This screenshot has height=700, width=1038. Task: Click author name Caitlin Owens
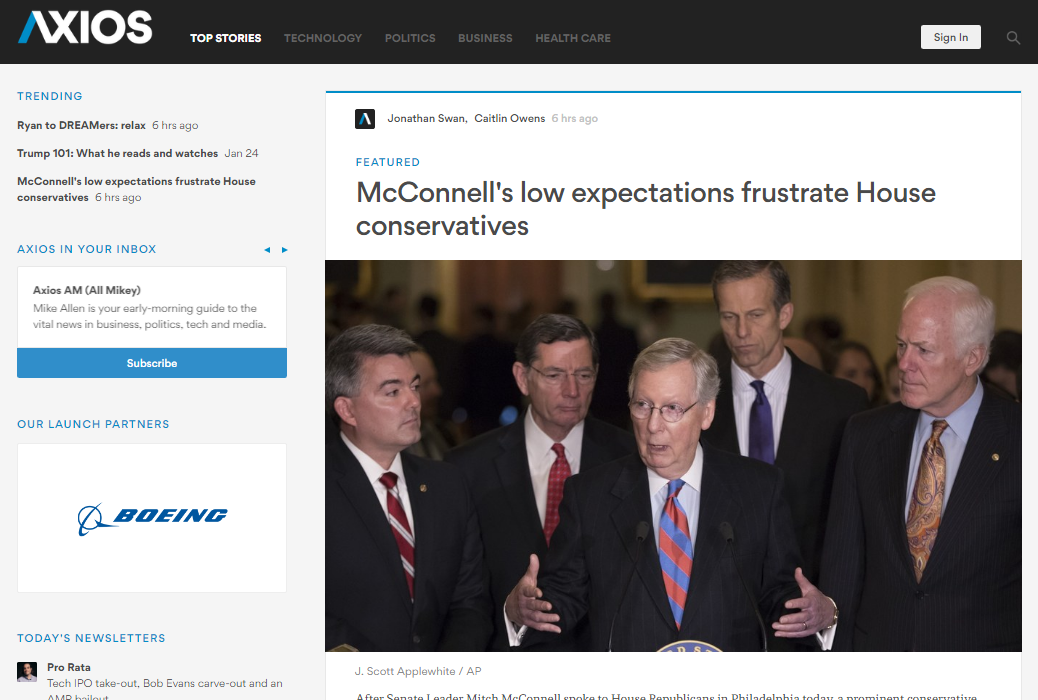(x=510, y=119)
